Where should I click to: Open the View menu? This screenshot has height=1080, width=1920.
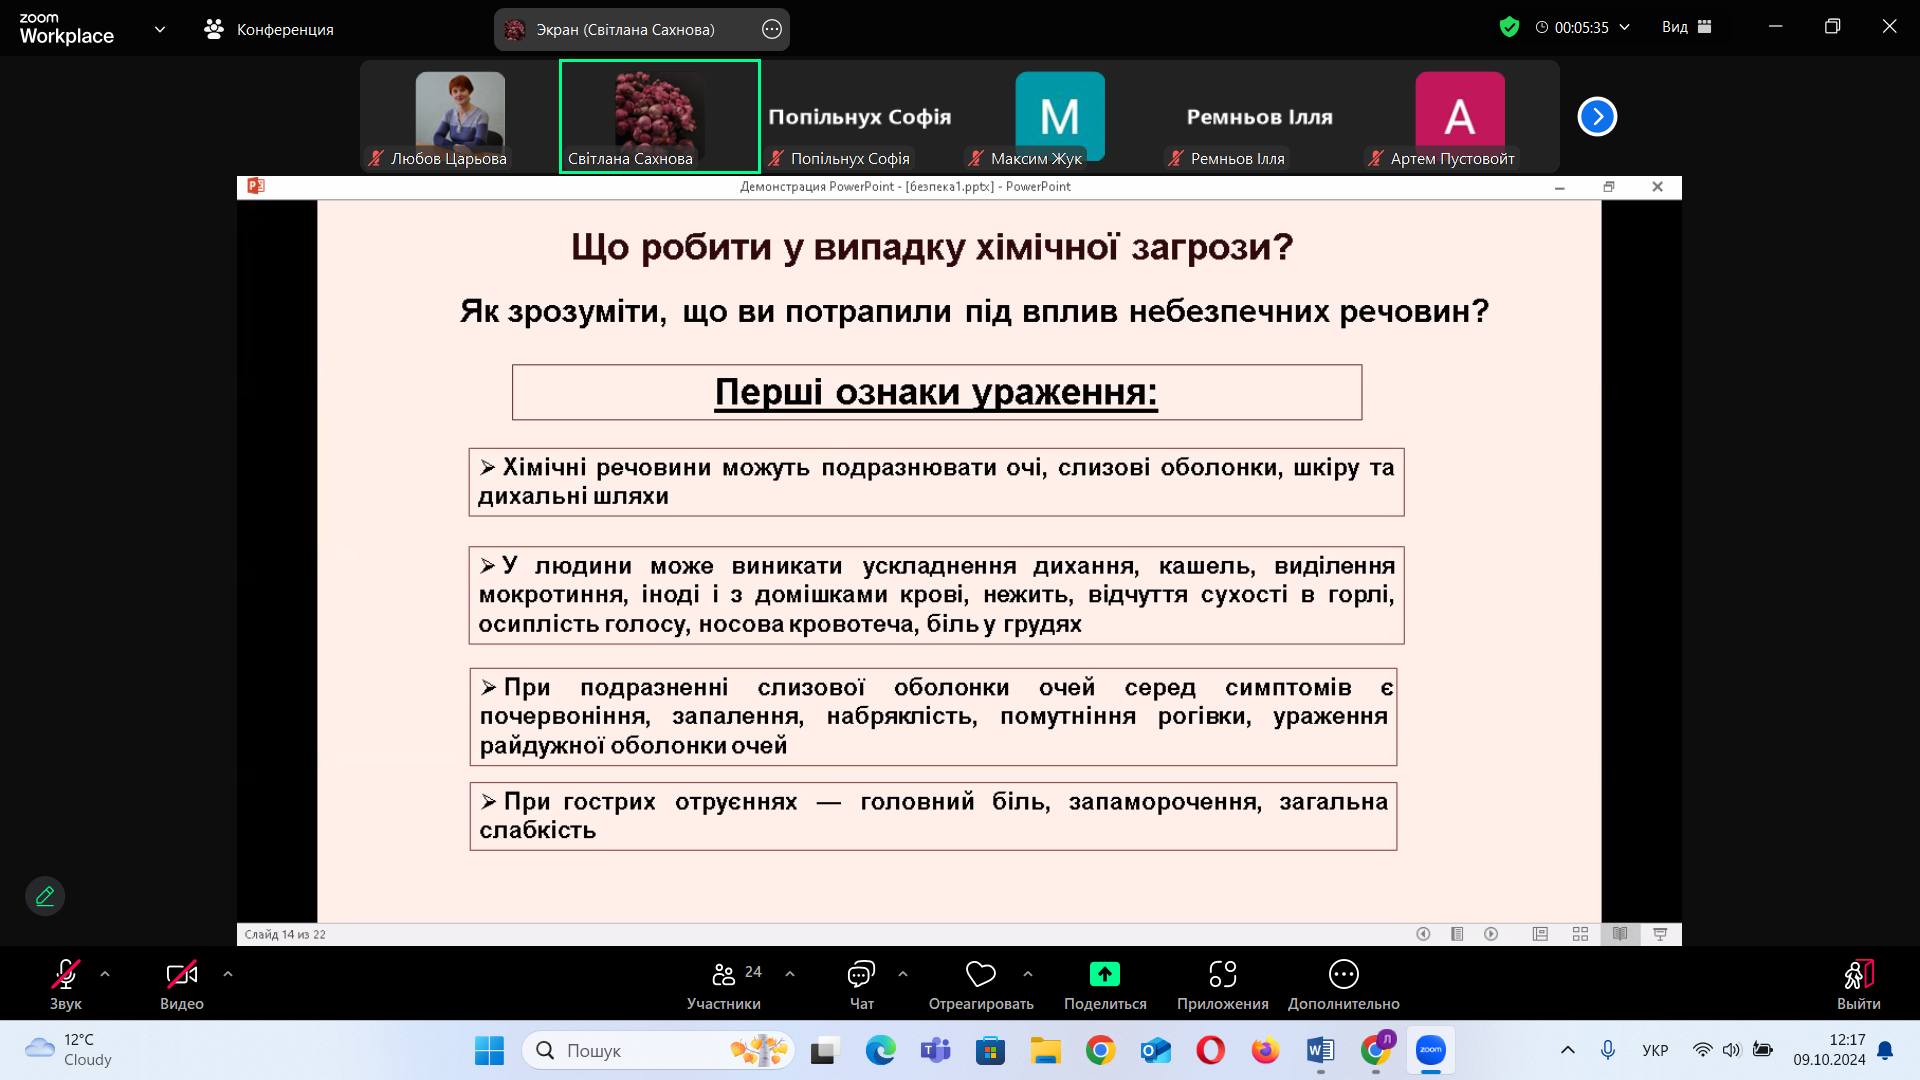pyautogui.click(x=1686, y=27)
